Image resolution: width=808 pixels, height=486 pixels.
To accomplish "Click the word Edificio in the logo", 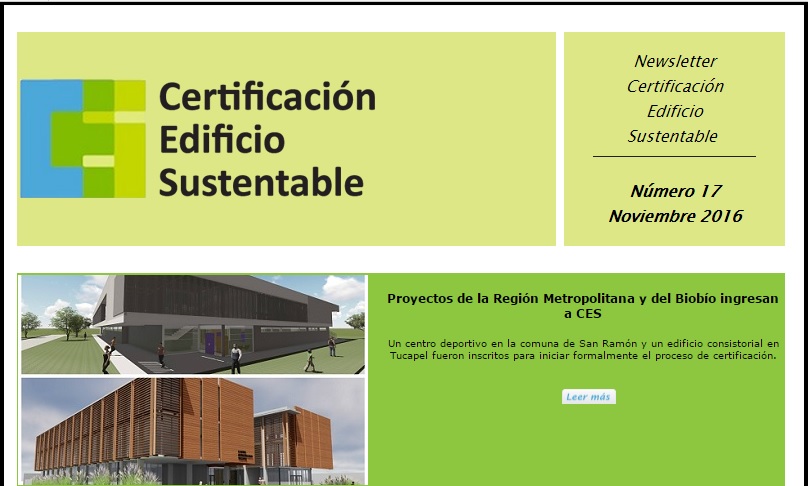I will (x=222, y=140).
